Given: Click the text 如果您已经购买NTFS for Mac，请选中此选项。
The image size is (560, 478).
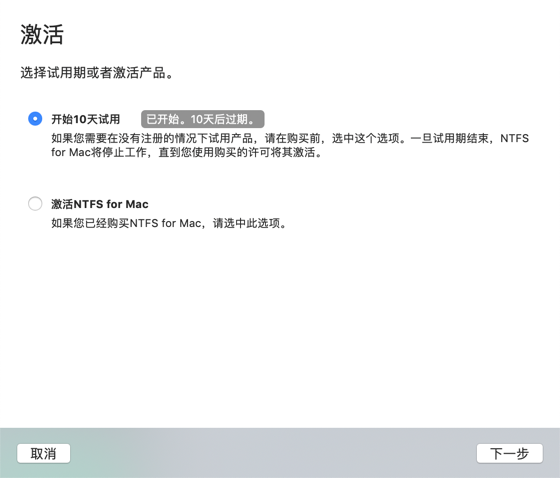Looking at the screenshot, I should click(x=169, y=223).
